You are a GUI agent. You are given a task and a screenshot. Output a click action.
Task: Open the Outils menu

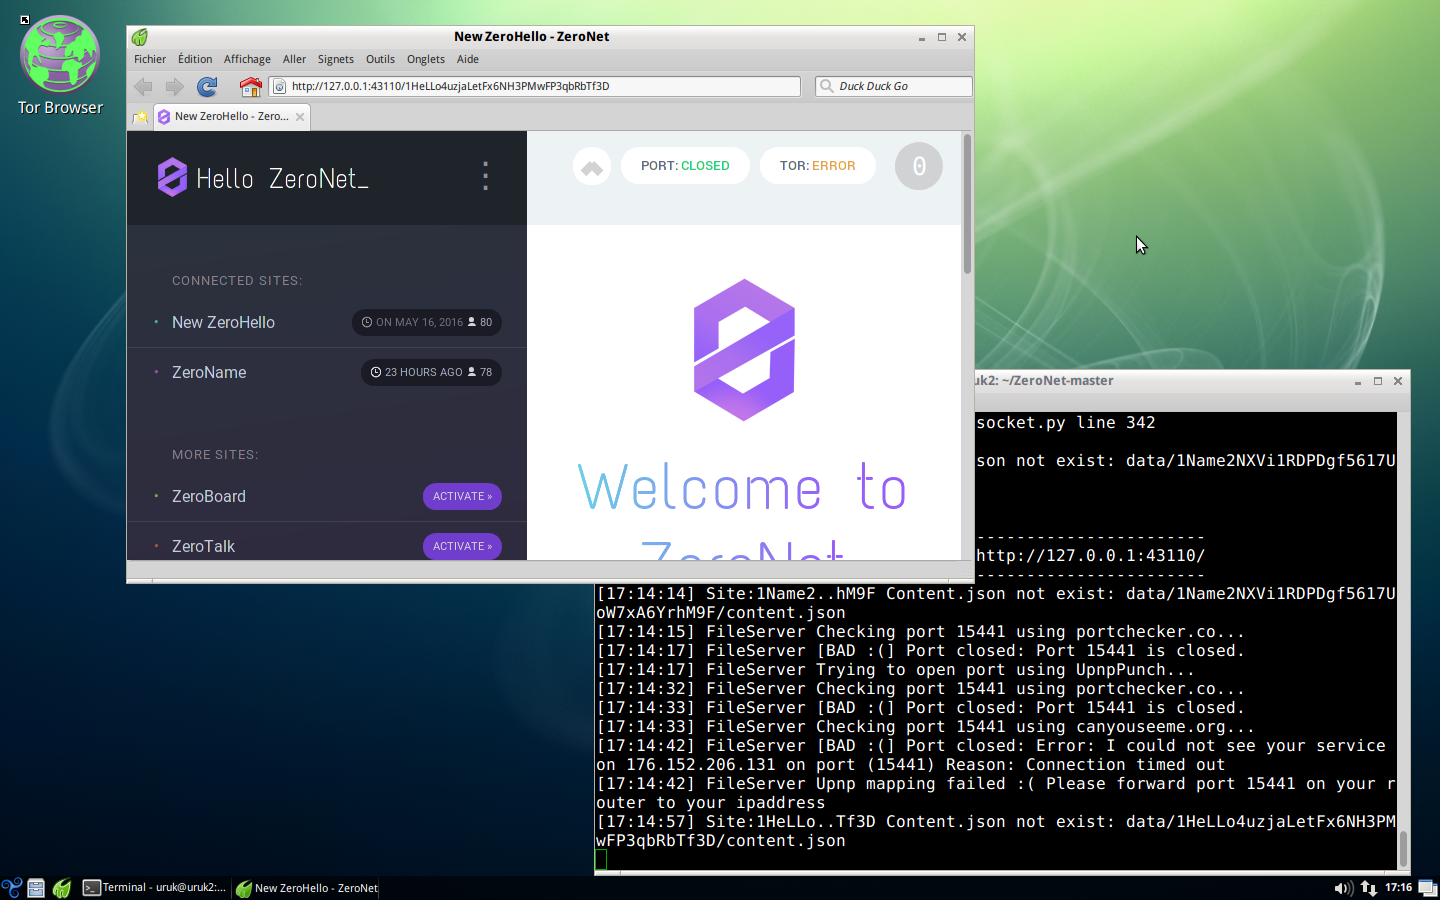[x=380, y=59]
